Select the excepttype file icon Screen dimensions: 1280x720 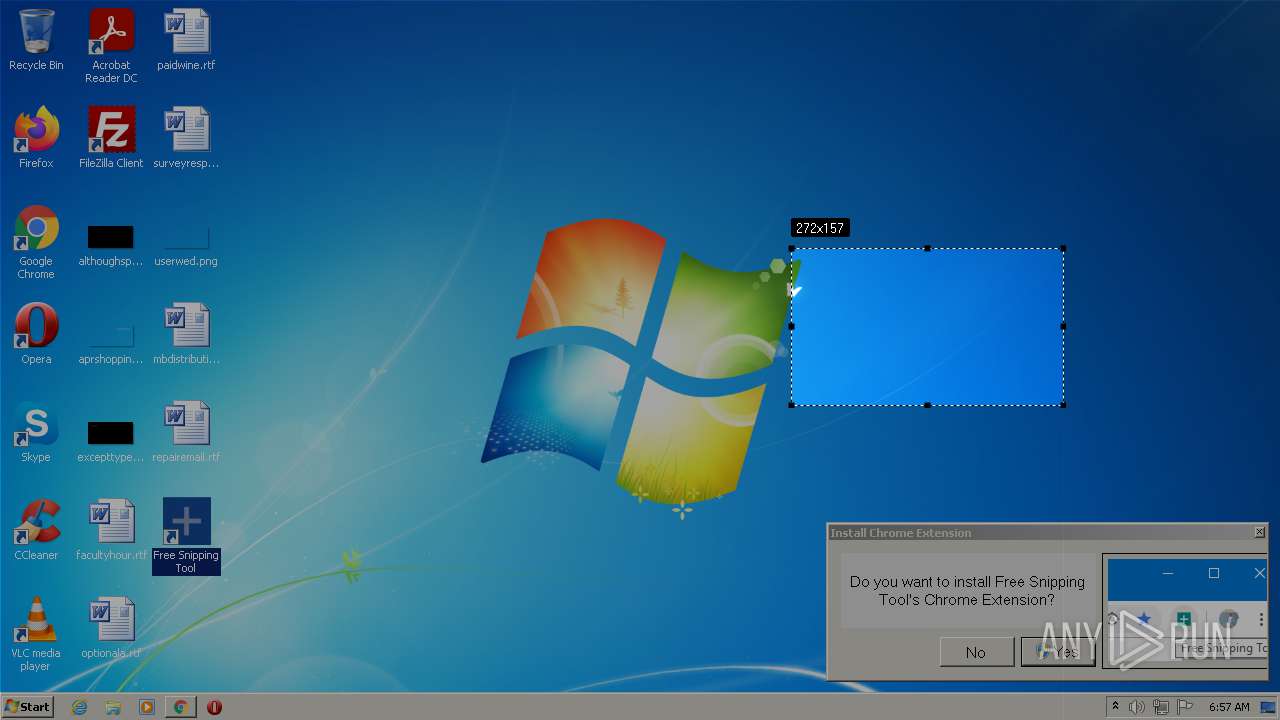point(111,442)
